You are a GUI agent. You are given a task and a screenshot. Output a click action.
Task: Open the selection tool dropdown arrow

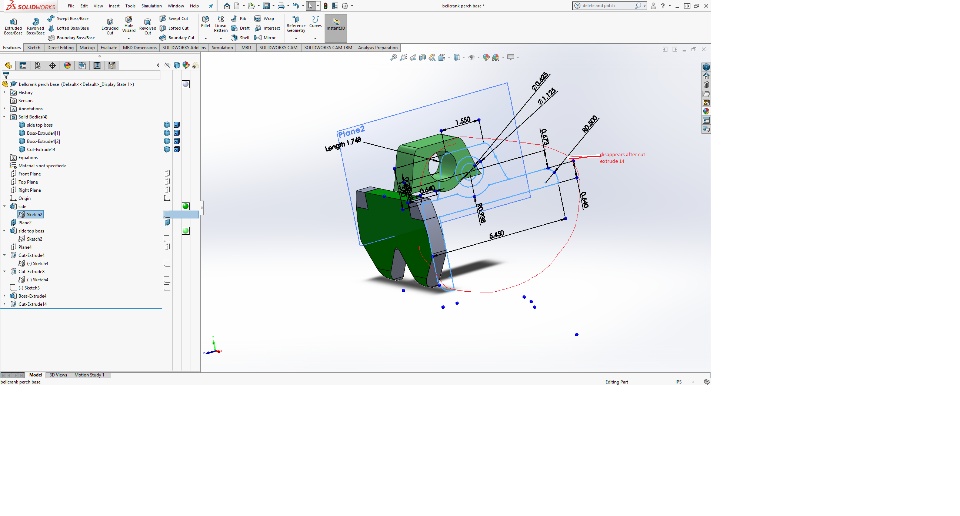(x=318, y=6)
